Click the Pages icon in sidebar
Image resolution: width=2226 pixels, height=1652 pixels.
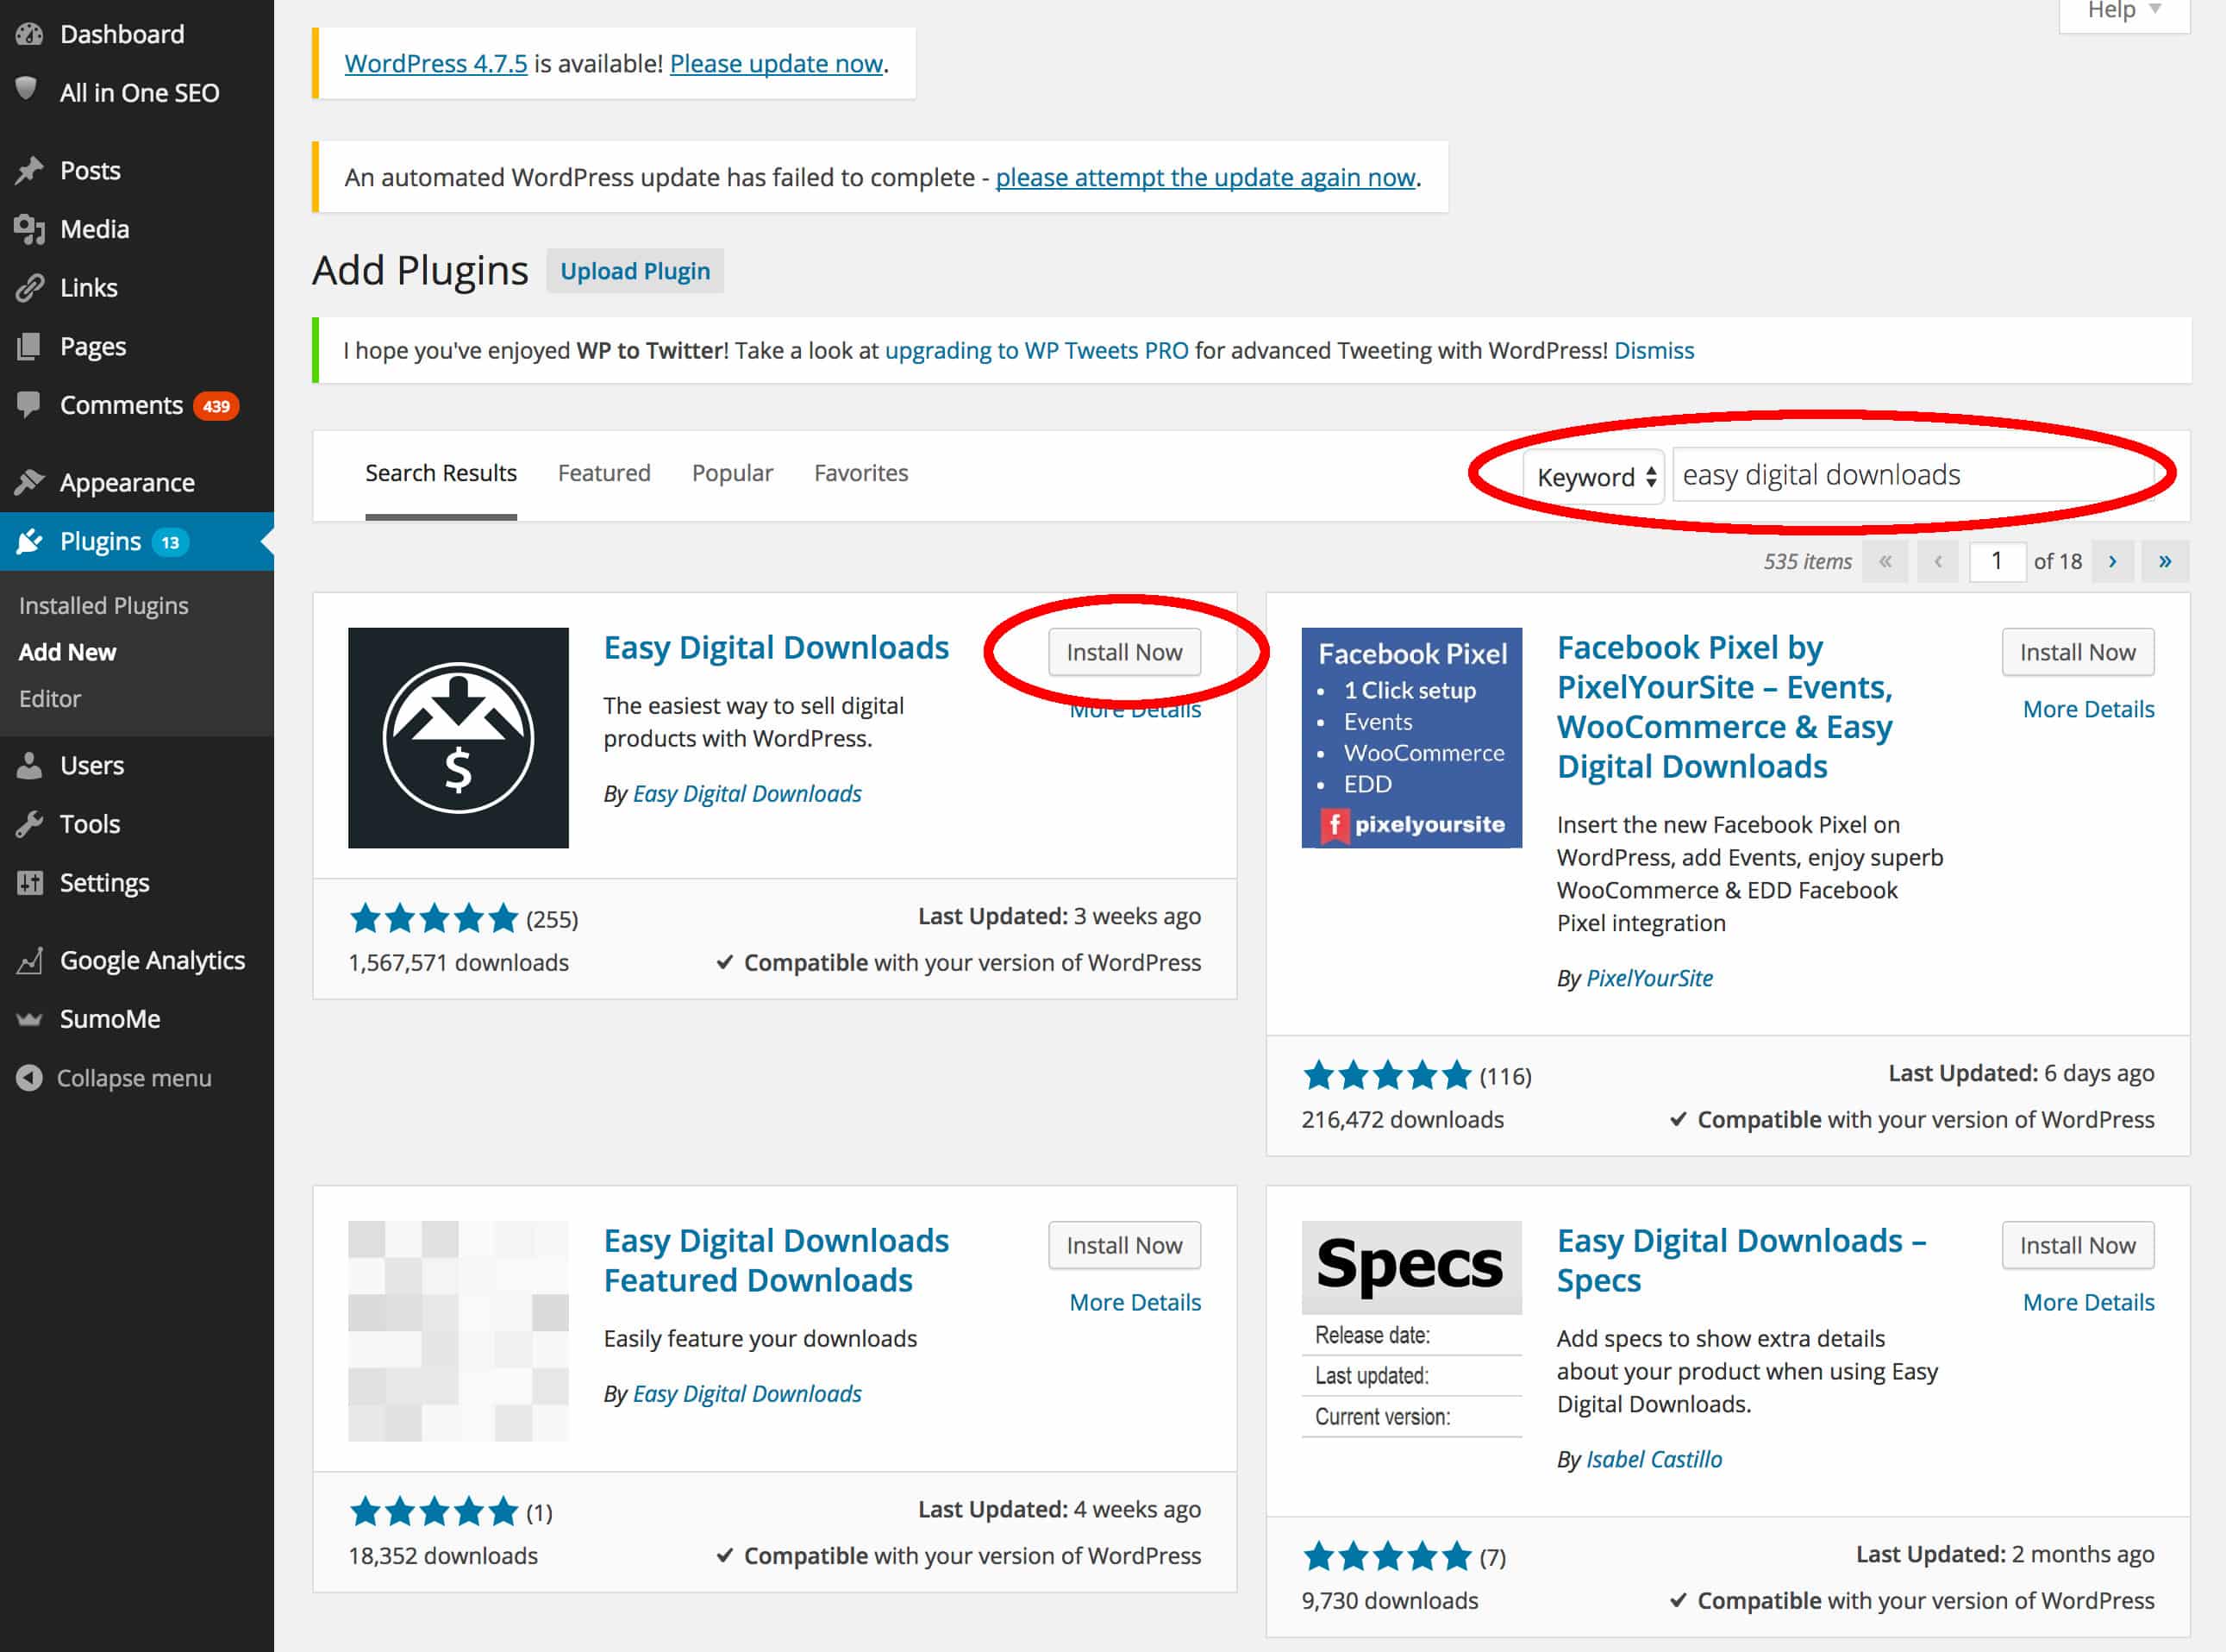29,346
